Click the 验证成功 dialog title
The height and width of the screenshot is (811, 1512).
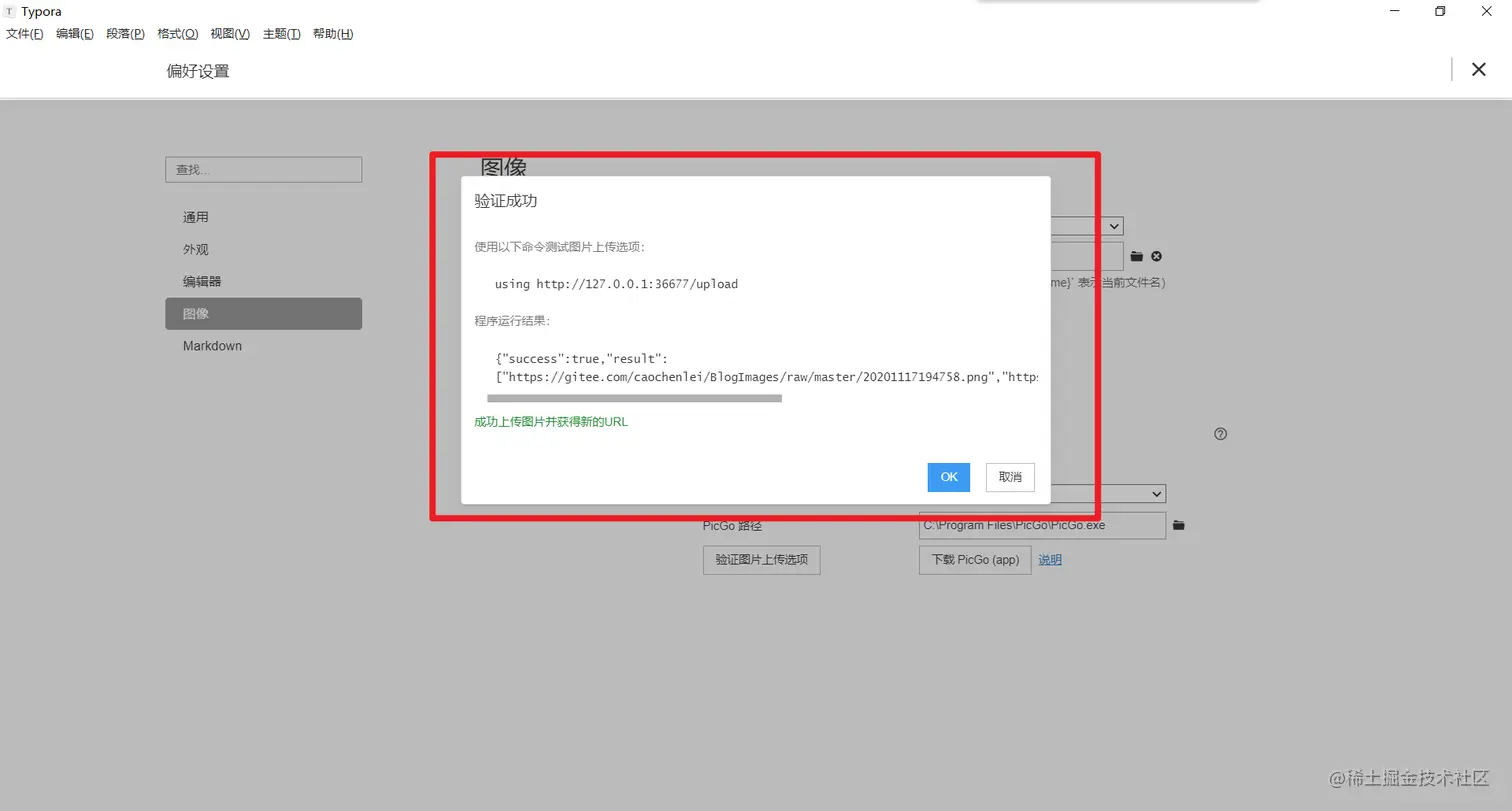coord(506,200)
